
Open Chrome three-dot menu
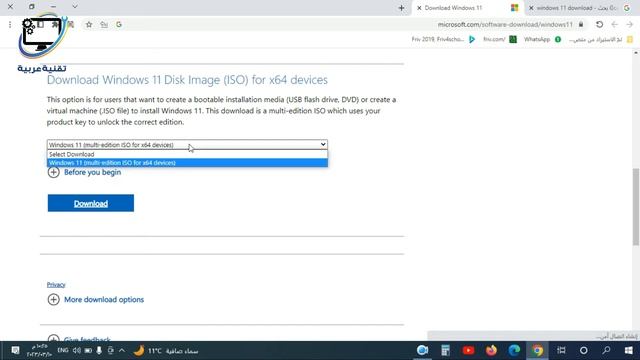[10, 24]
